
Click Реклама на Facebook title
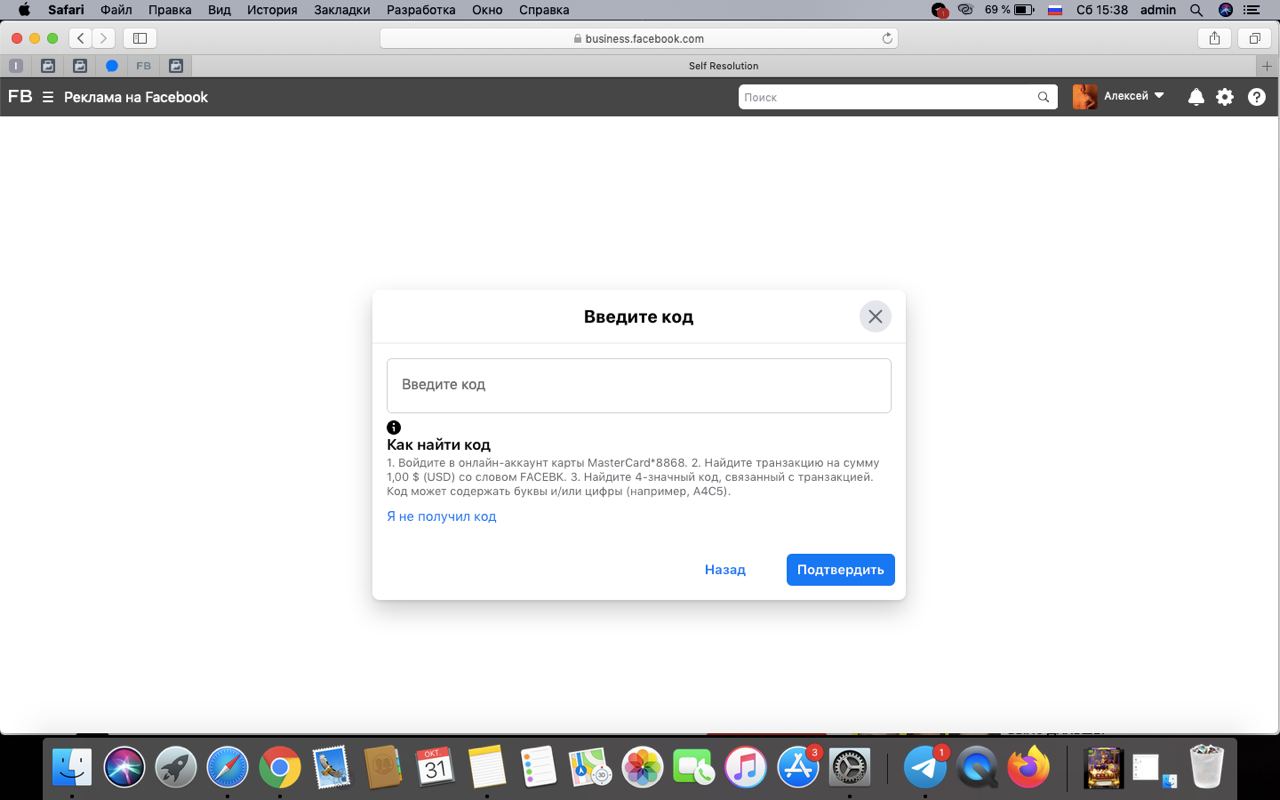point(136,97)
